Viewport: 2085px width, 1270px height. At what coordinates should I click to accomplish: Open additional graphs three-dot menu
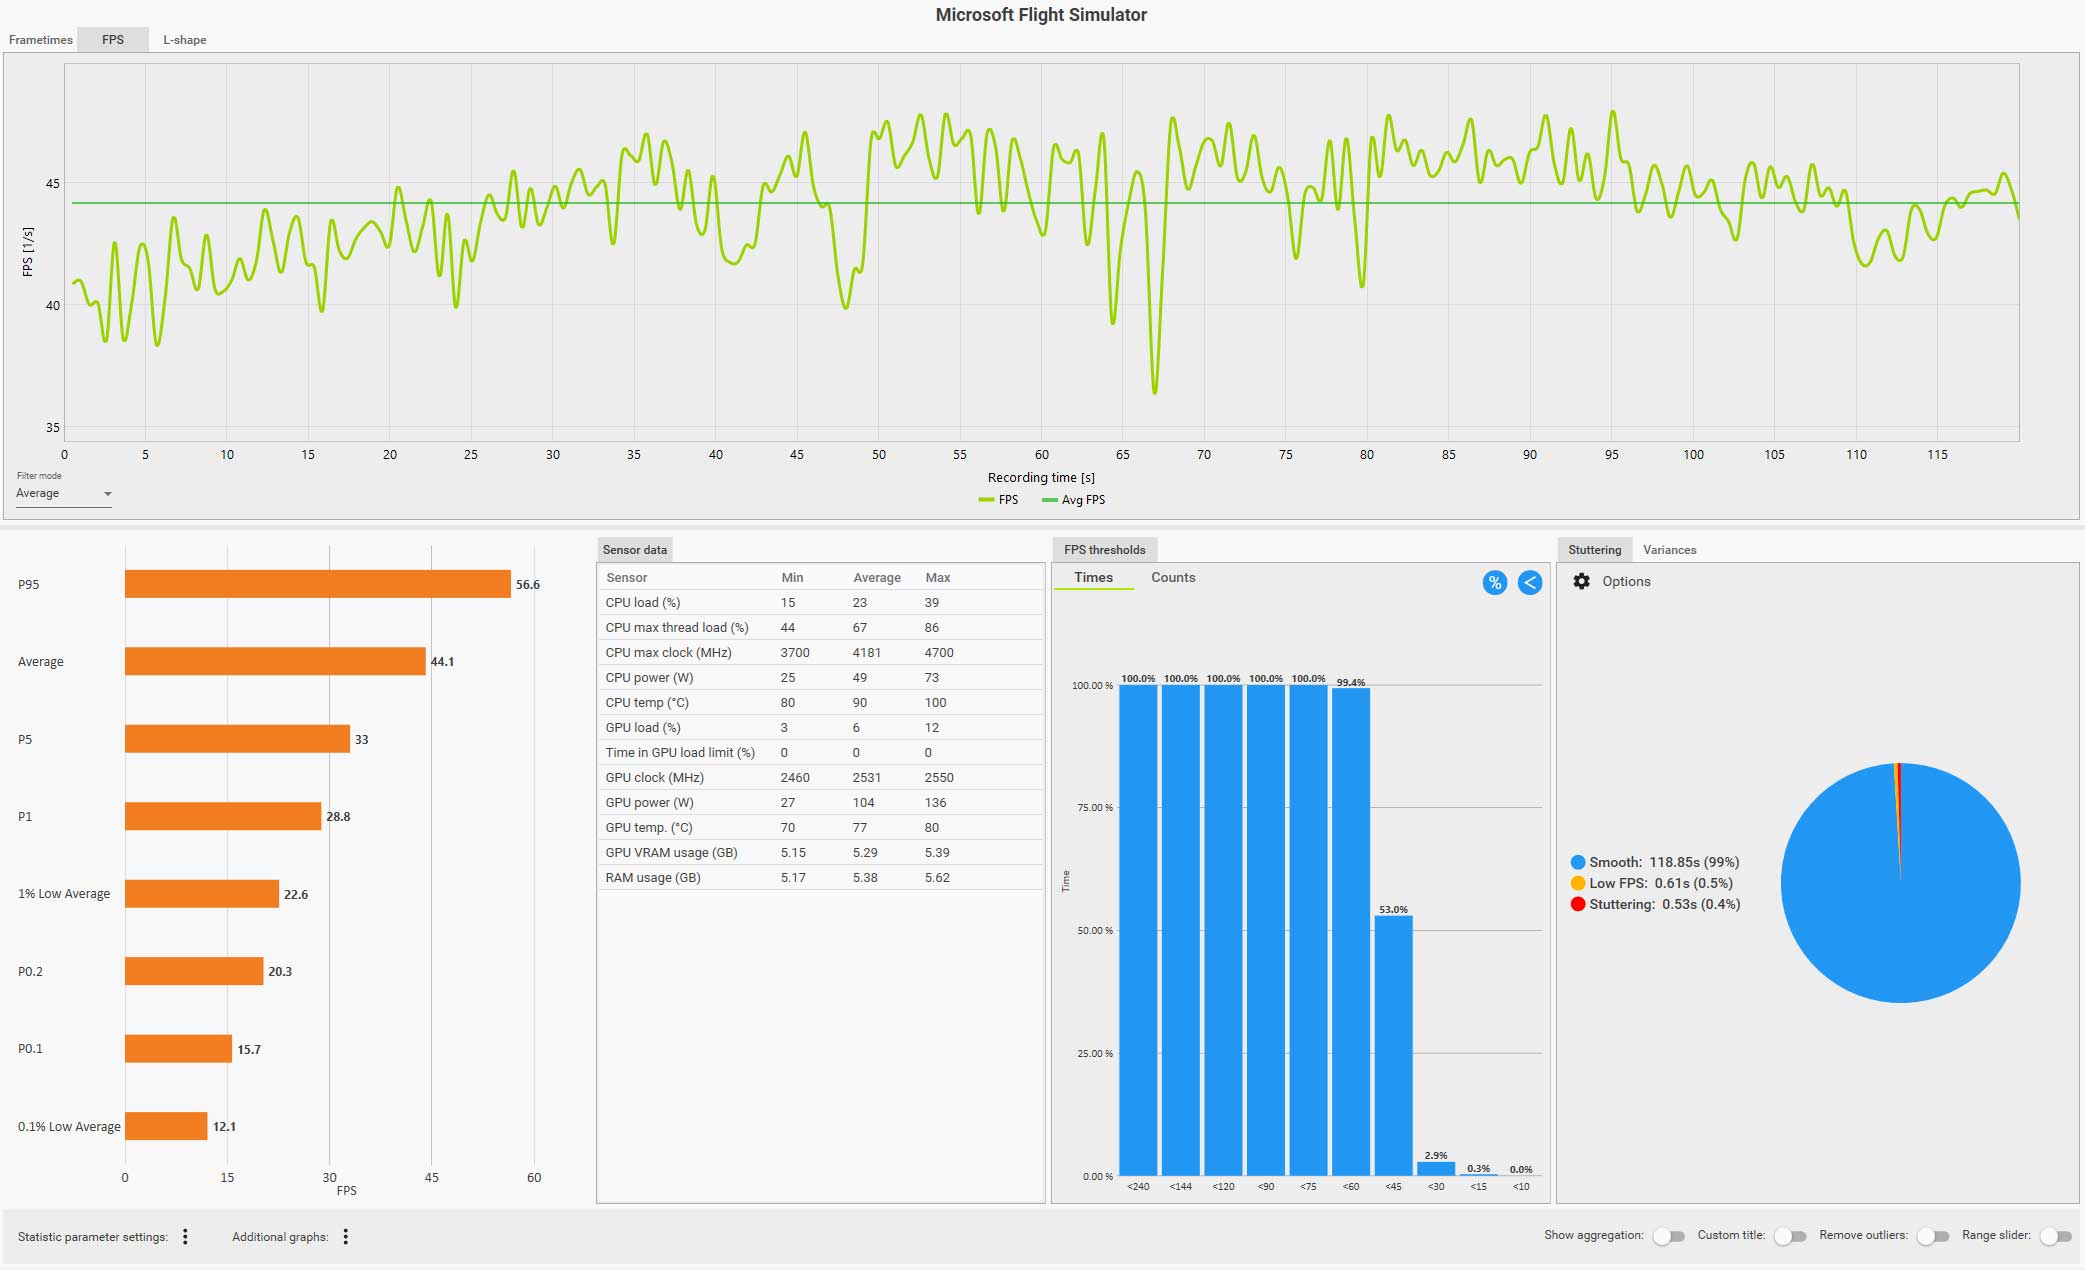(346, 1237)
